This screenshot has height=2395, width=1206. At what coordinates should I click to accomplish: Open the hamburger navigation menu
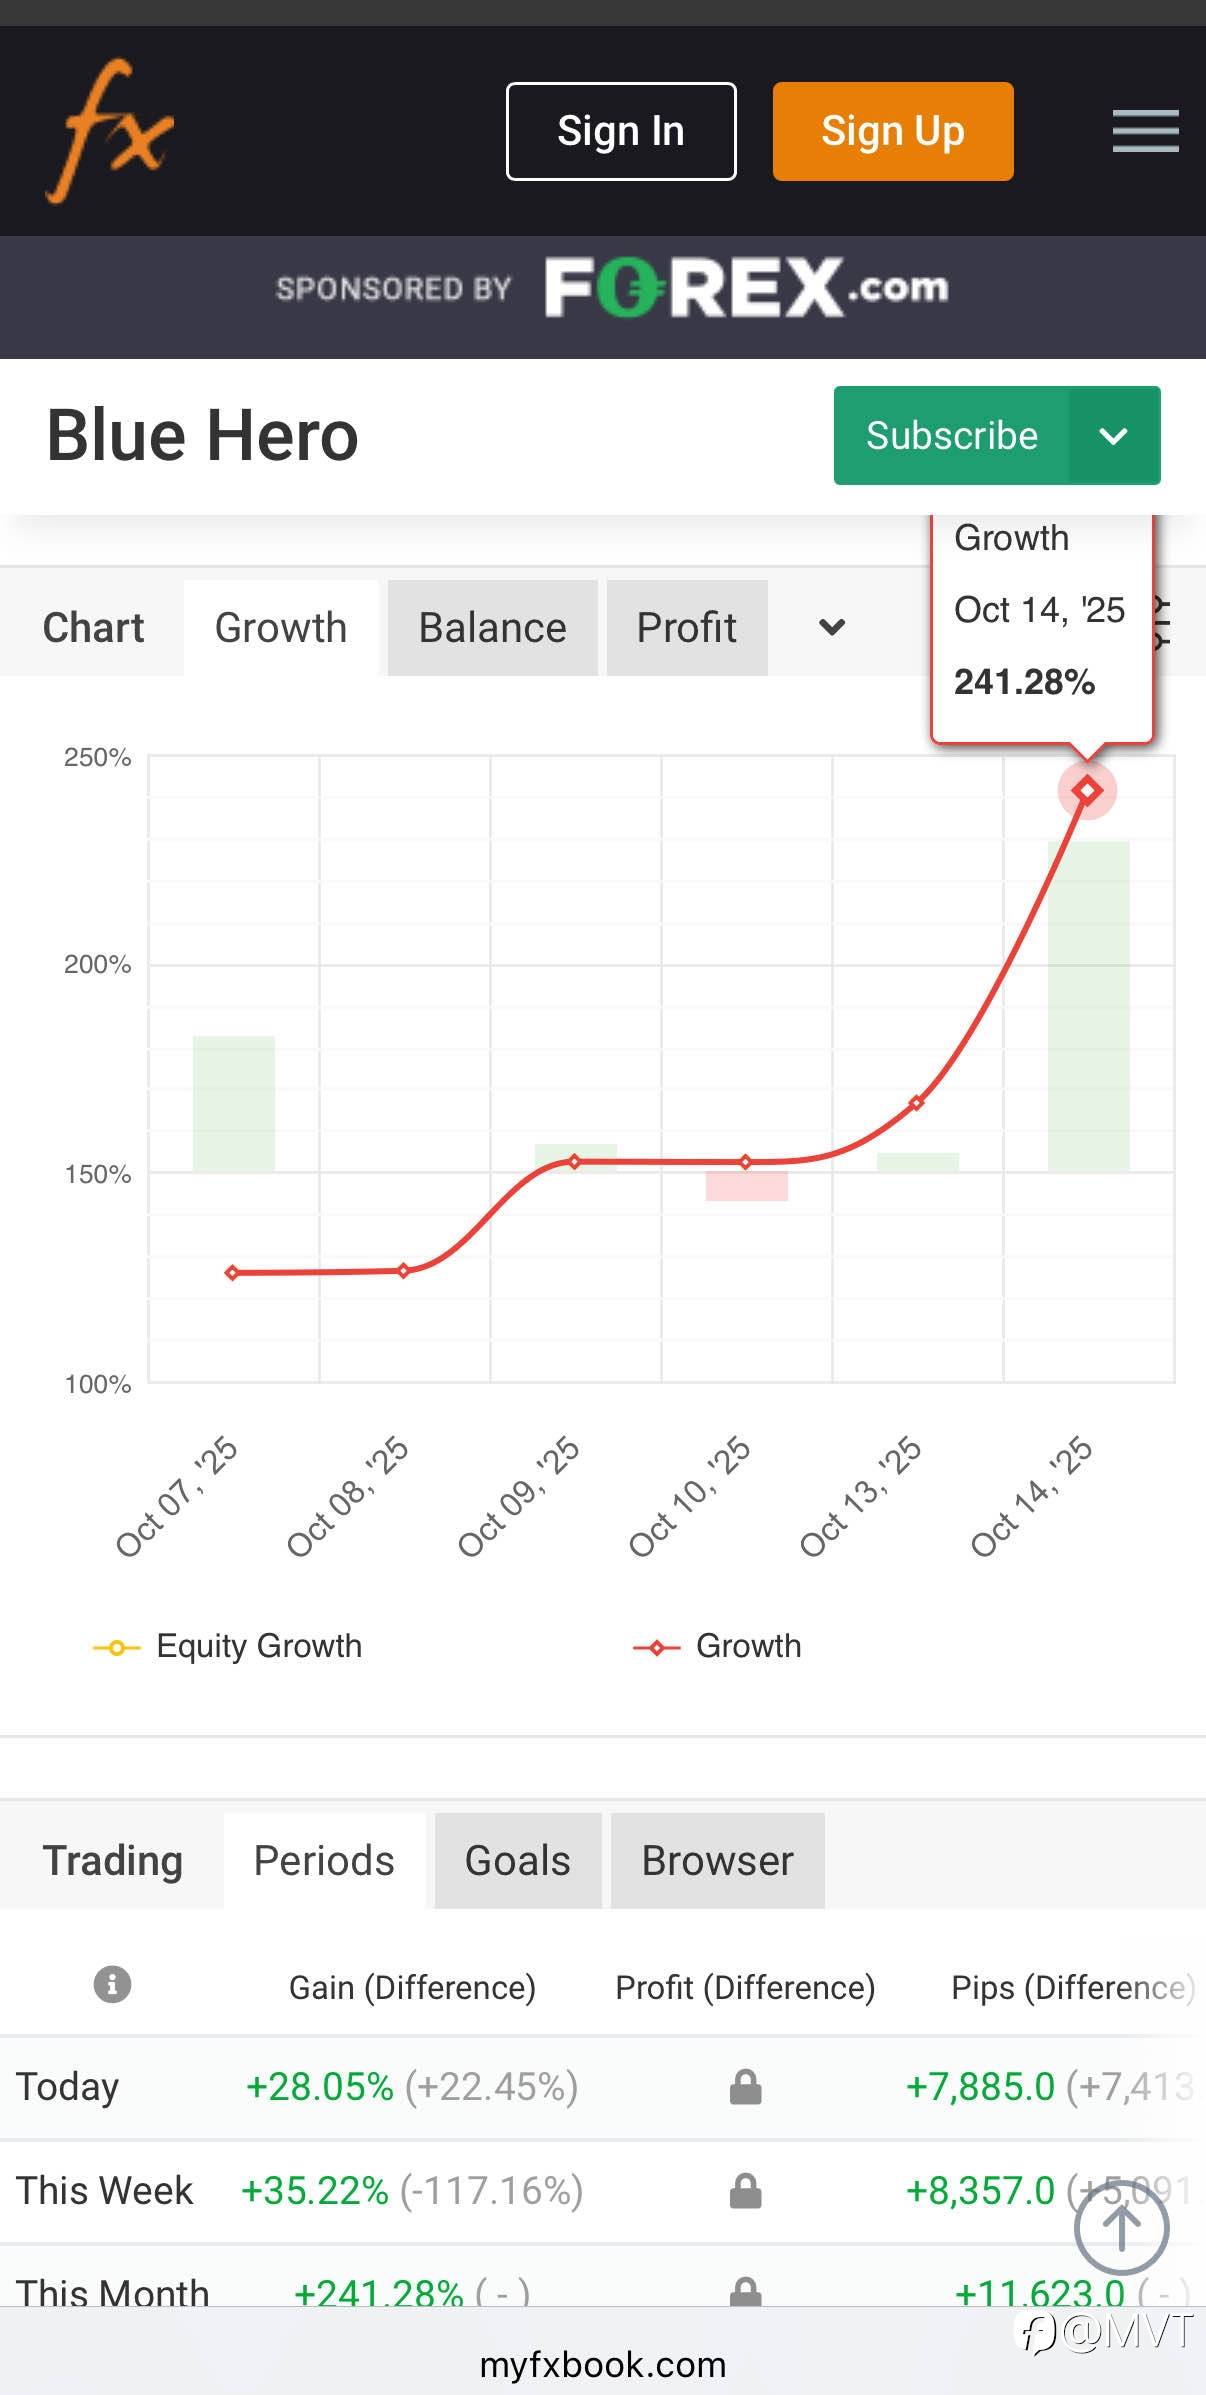[1145, 131]
